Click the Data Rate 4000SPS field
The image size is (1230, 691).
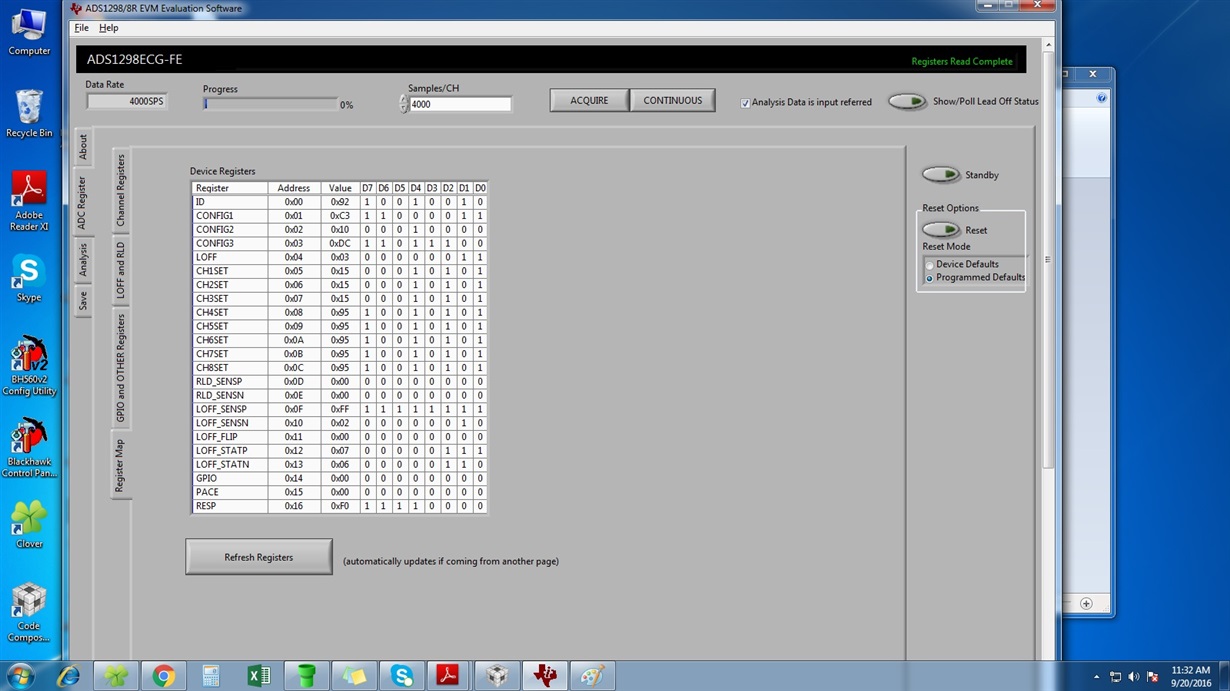click(x=127, y=101)
